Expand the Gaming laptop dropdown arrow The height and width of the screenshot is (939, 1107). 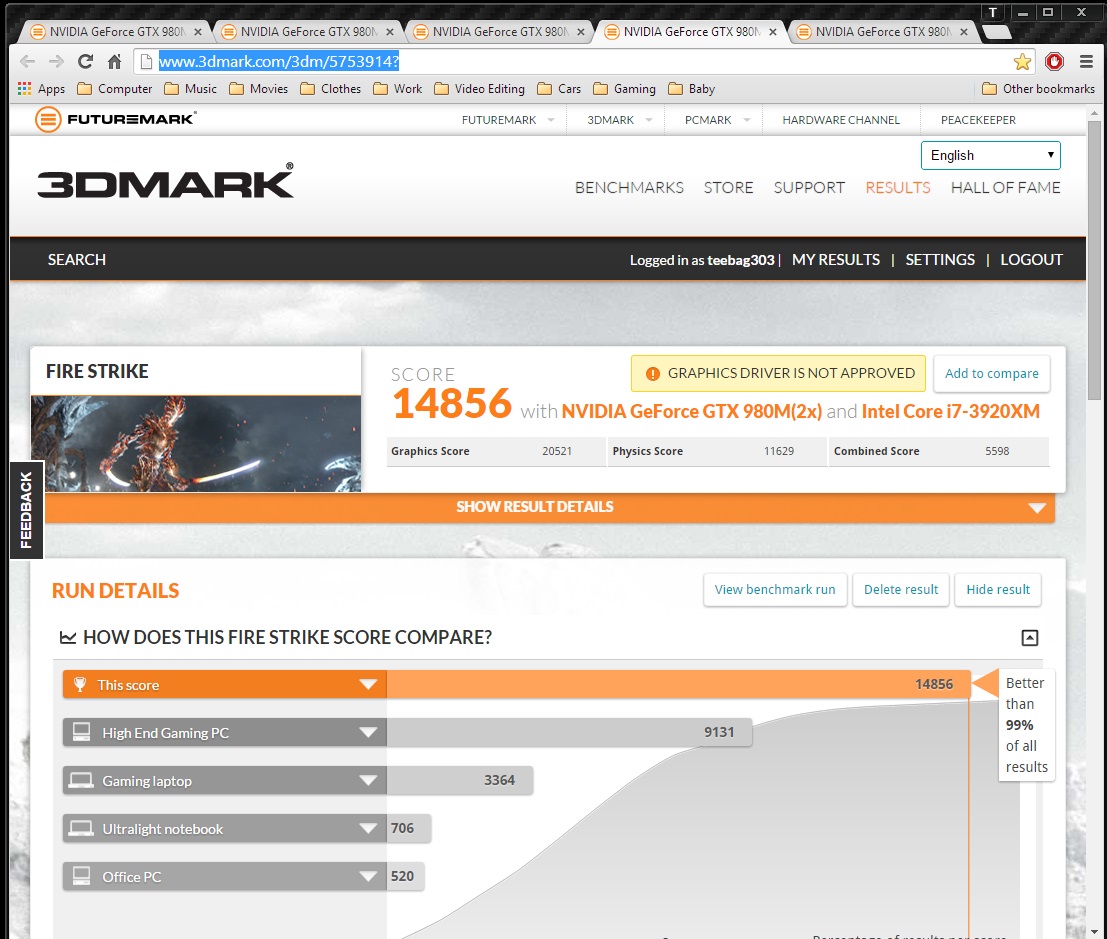[x=368, y=780]
